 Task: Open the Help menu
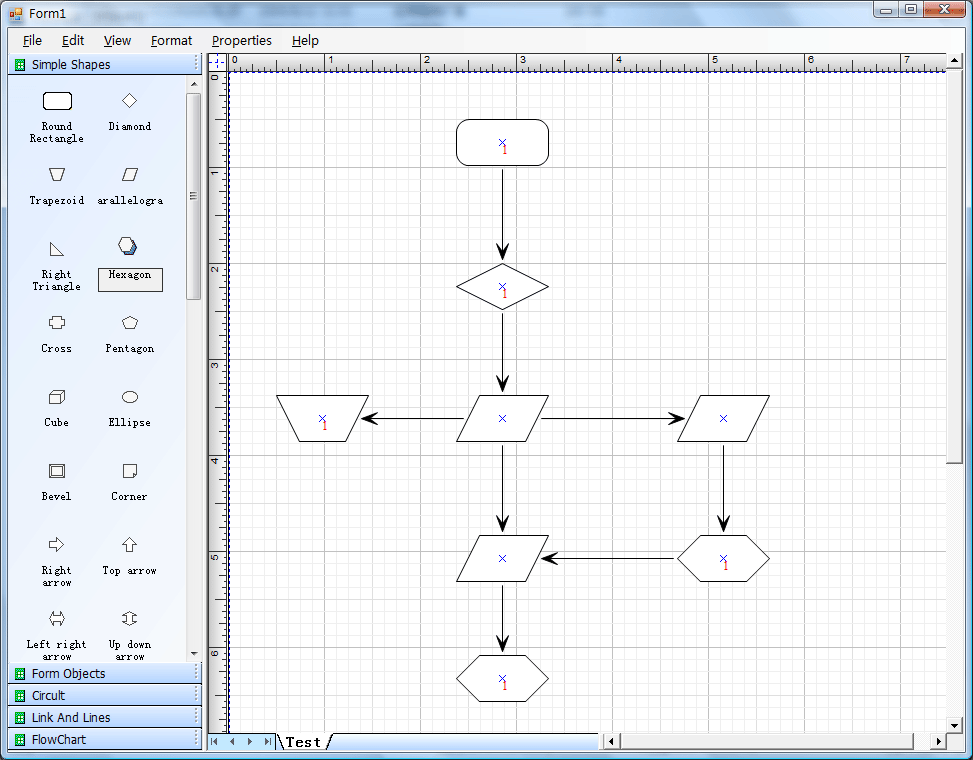(305, 40)
